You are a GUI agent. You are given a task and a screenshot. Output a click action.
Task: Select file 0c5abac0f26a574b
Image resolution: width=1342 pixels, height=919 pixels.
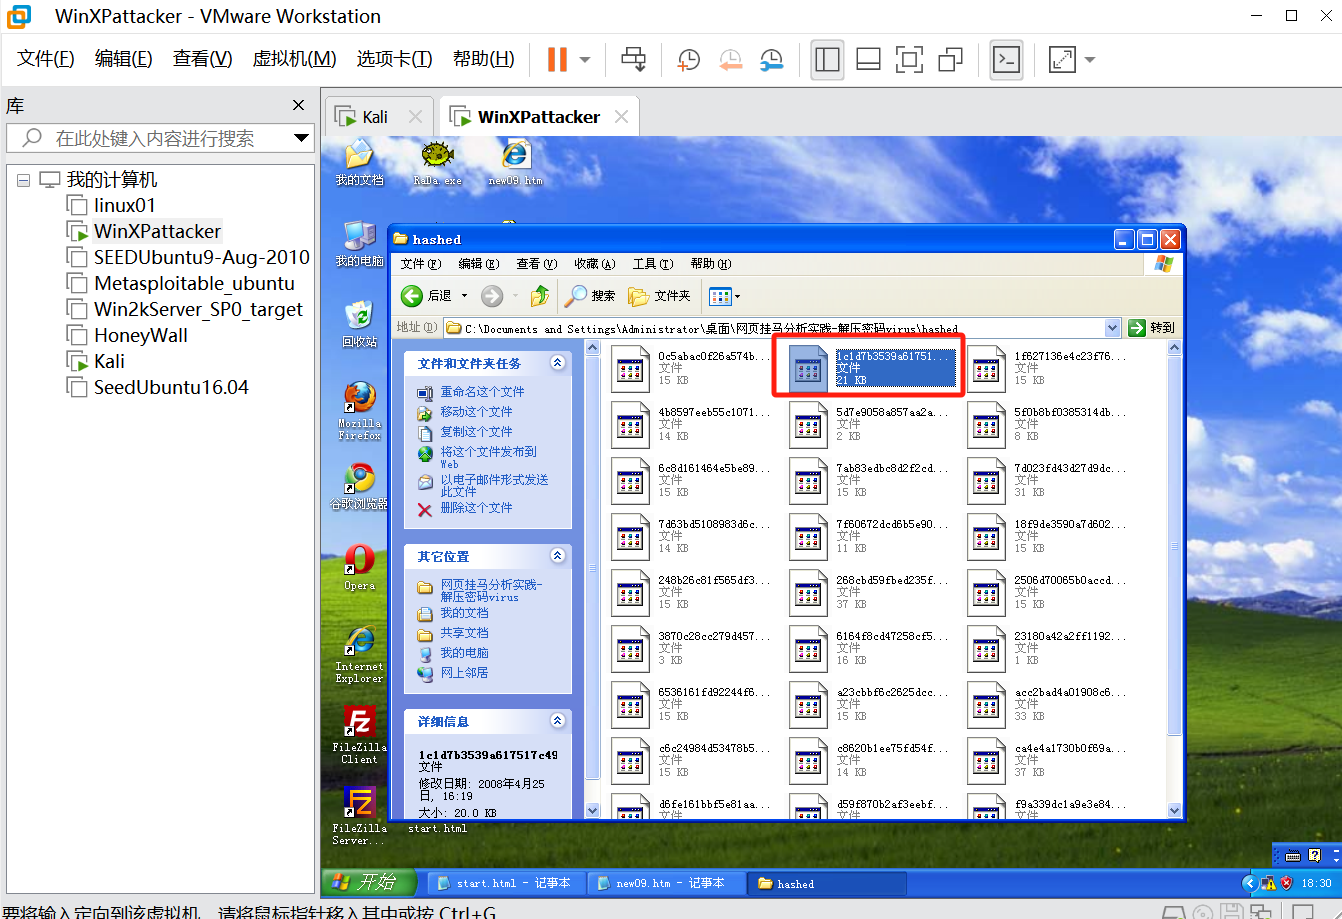point(691,368)
